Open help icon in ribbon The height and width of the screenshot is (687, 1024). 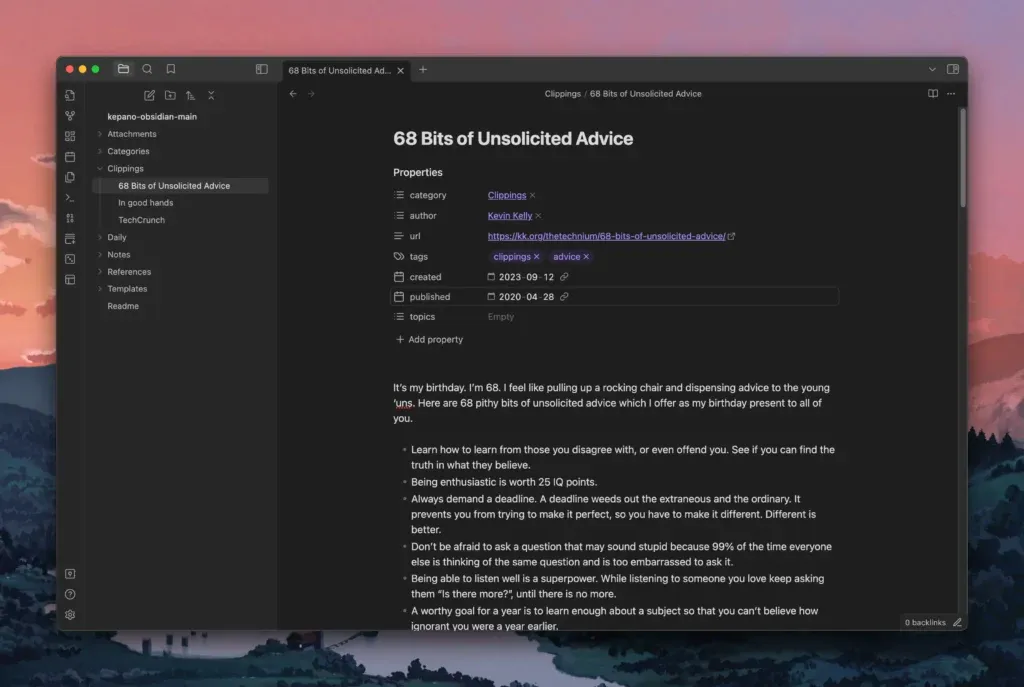tap(70, 594)
